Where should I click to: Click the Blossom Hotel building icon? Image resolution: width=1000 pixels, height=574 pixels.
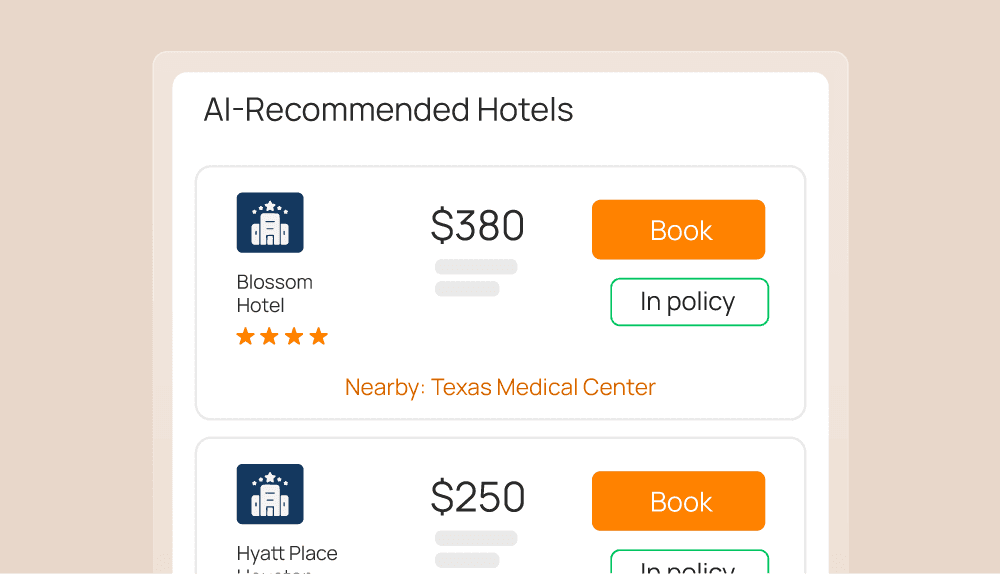click(x=270, y=222)
